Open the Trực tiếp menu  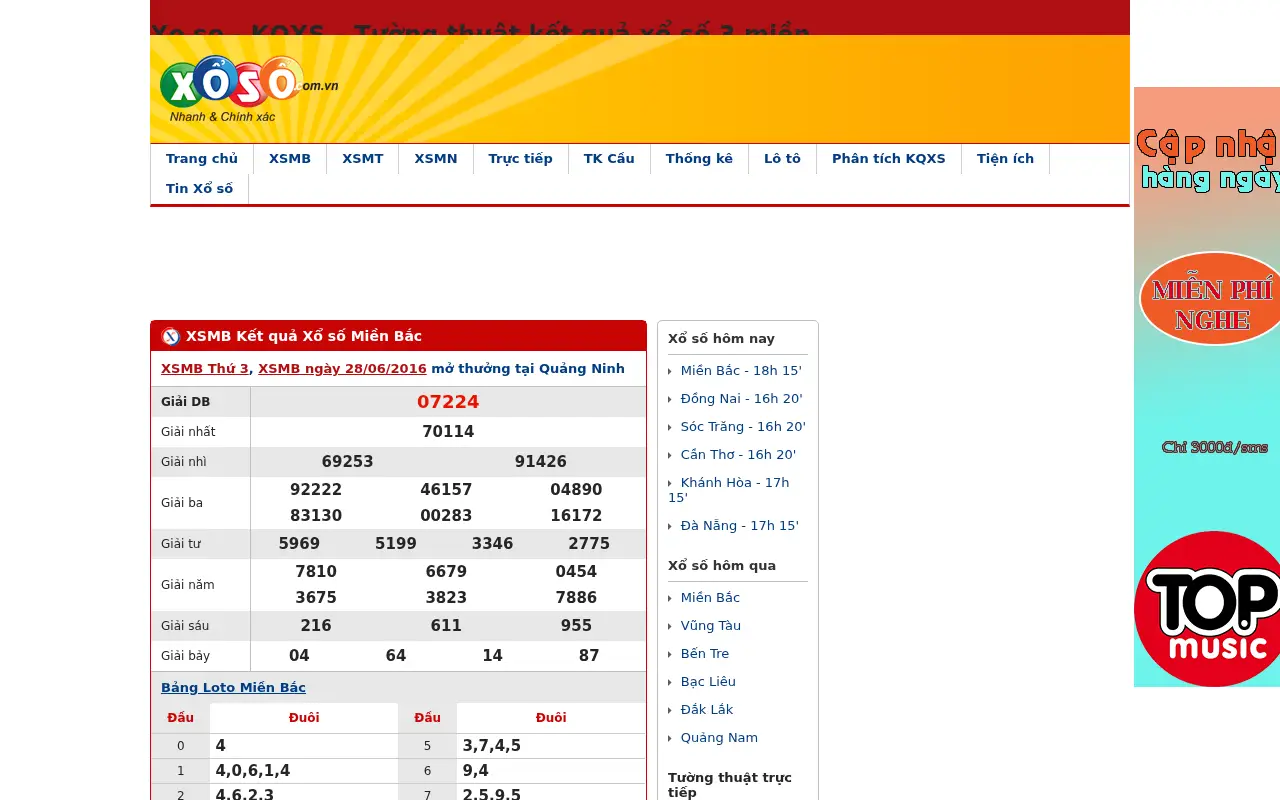(520, 159)
